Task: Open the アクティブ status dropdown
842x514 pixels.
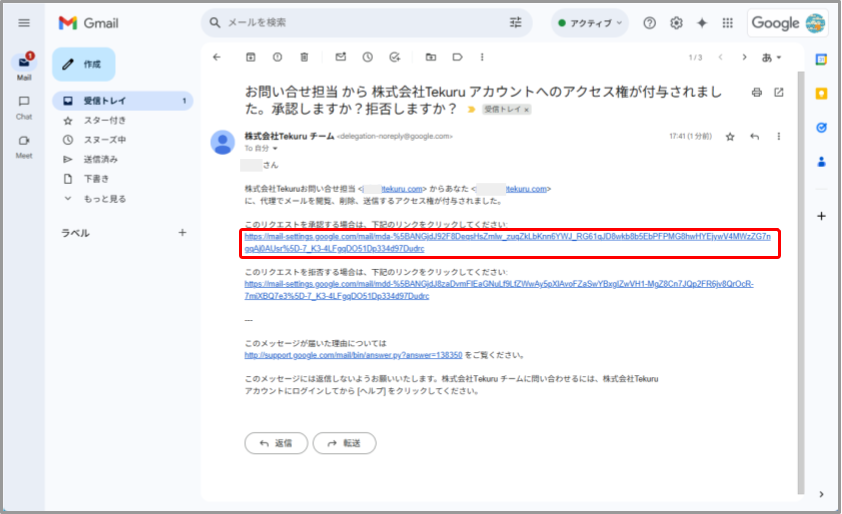Action: pos(590,23)
